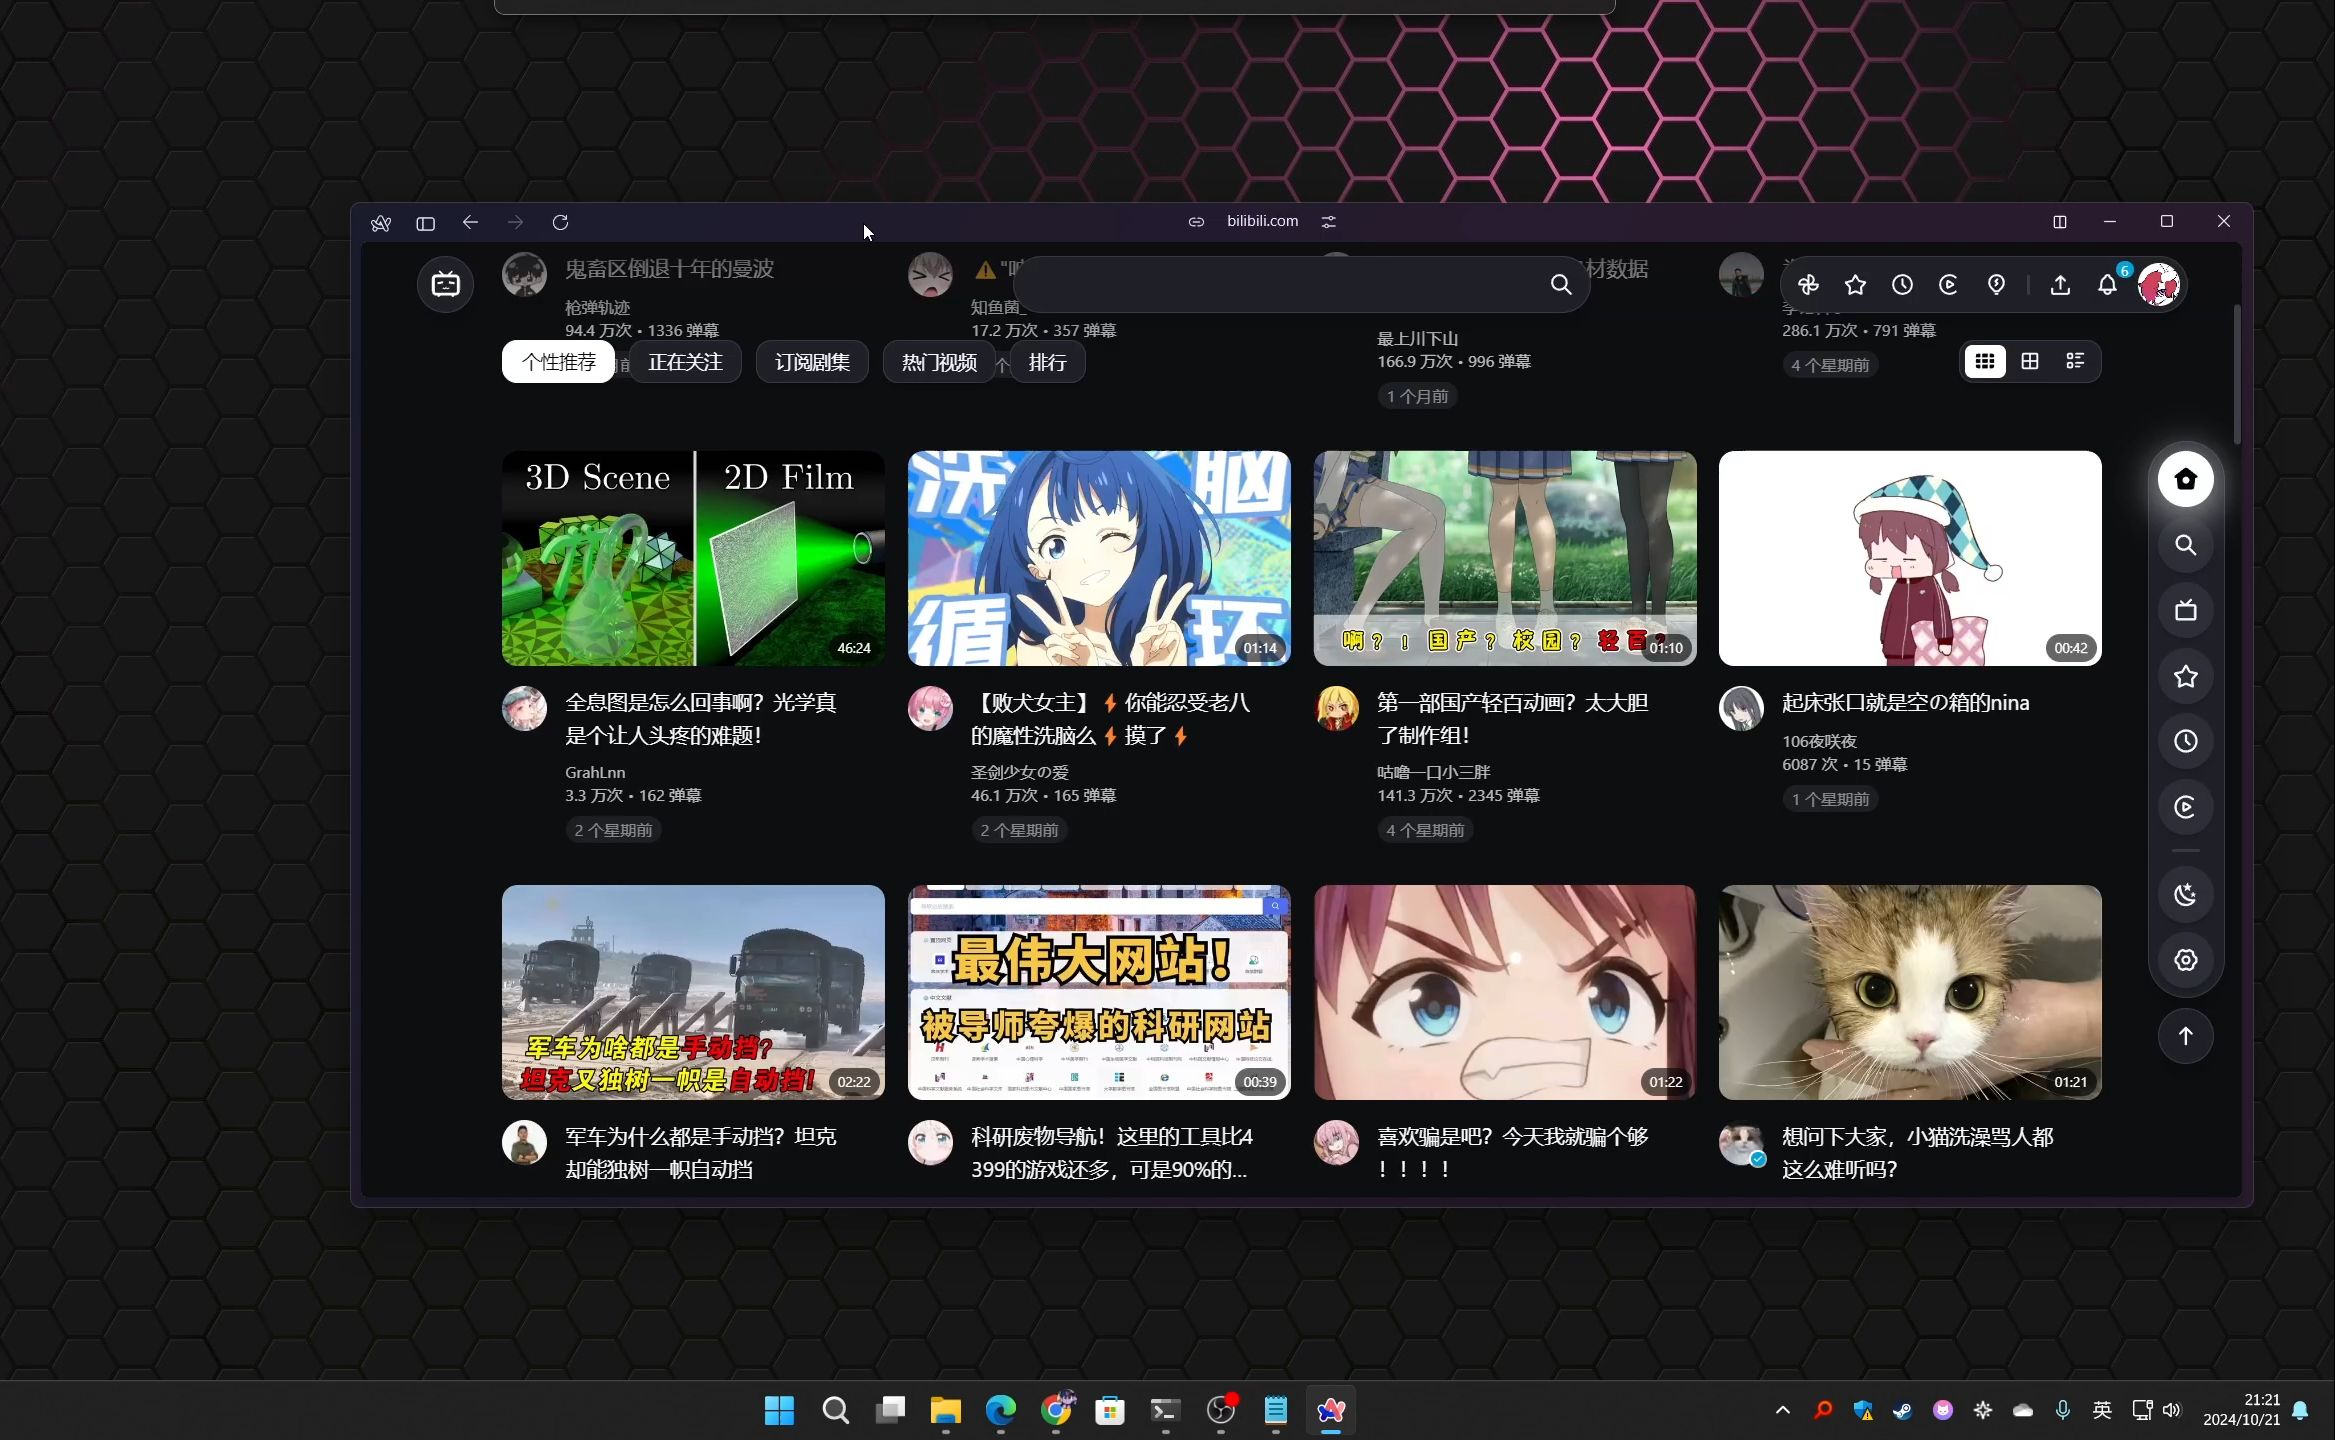Open uploader GrahLnn's channel
2335x1440 pixels.
click(595, 773)
